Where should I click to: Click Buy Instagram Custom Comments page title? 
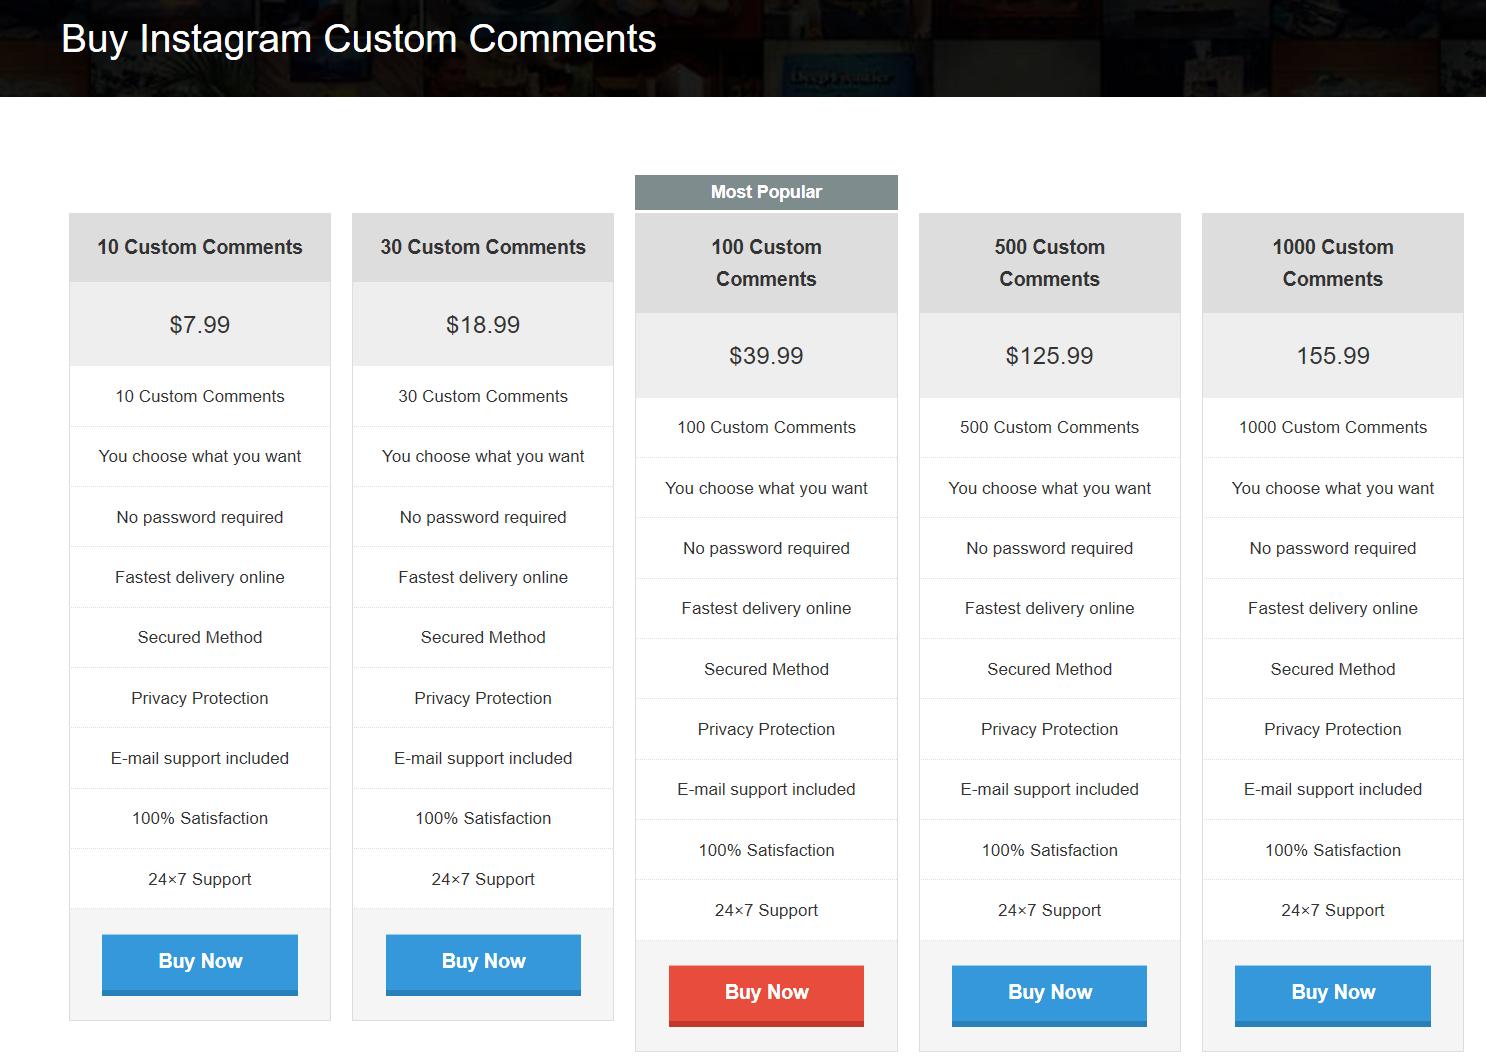(359, 39)
